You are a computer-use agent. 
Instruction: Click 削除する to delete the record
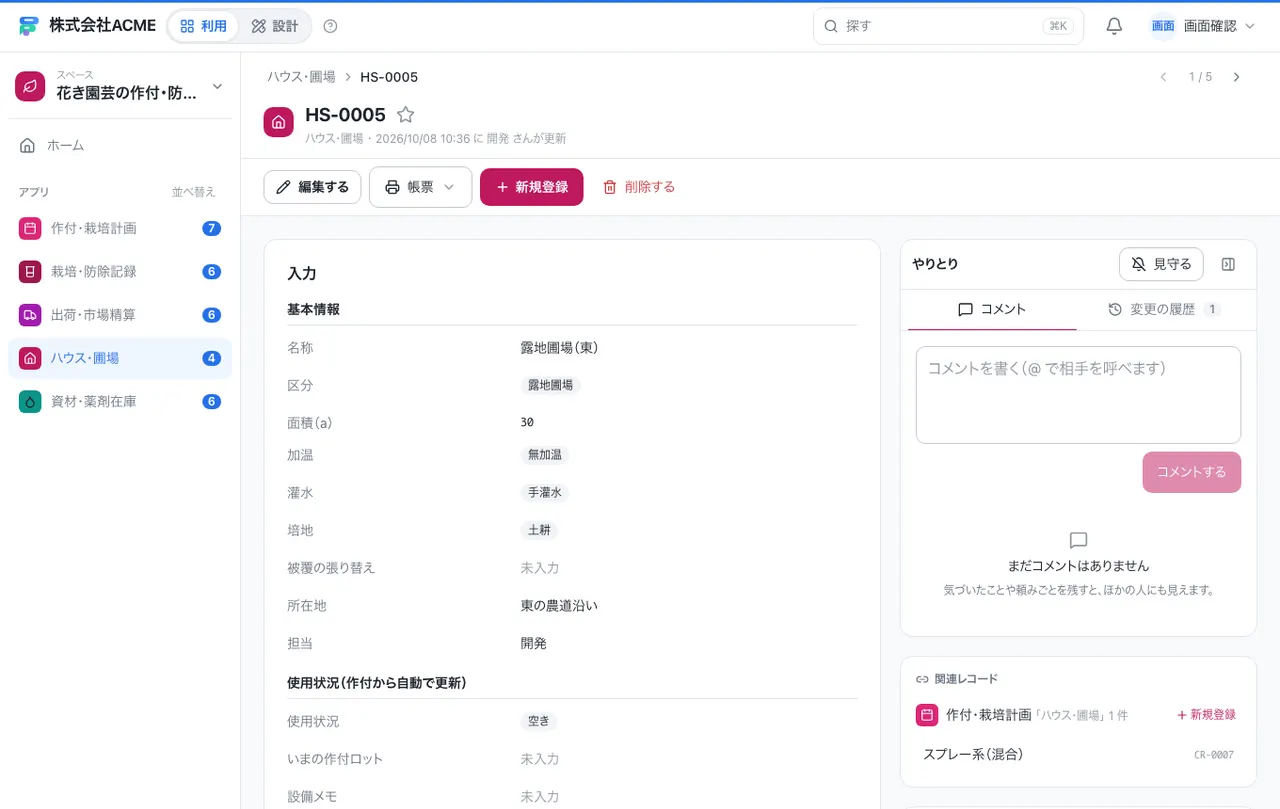[x=639, y=187]
